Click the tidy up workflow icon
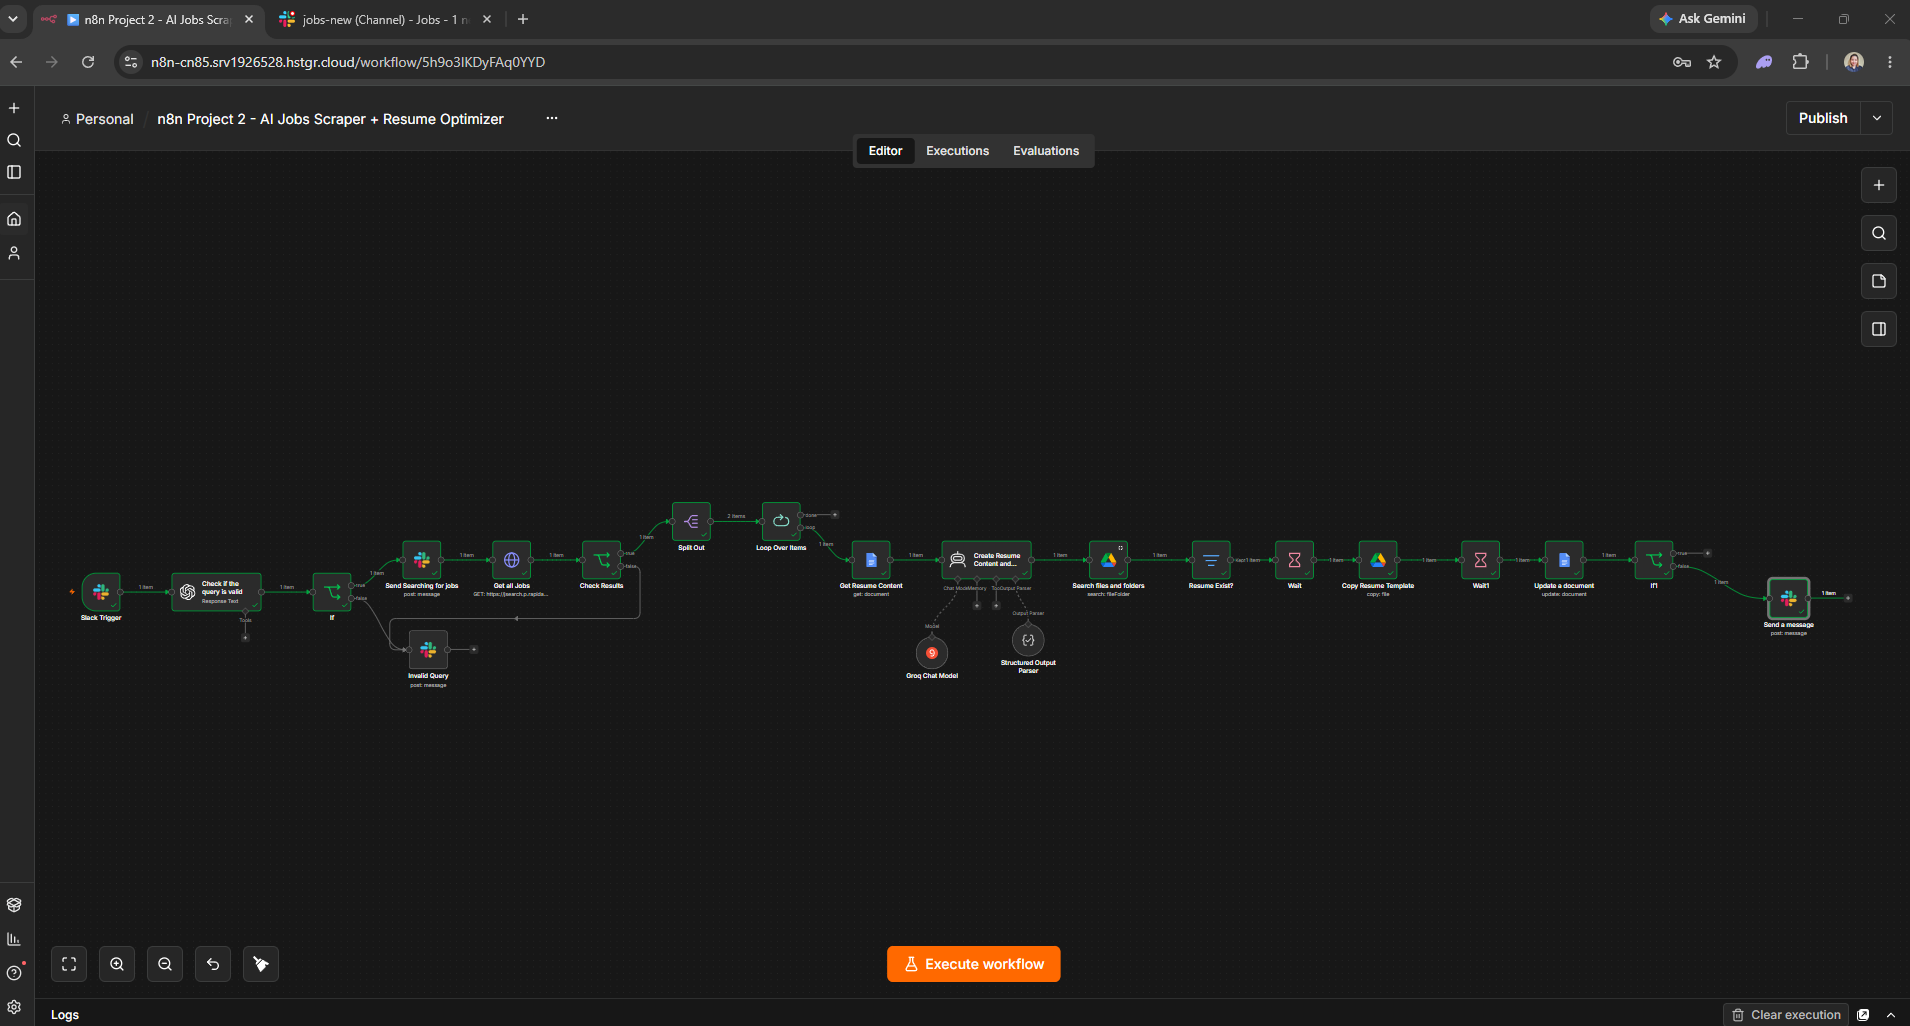This screenshot has width=1910, height=1026. (261, 964)
